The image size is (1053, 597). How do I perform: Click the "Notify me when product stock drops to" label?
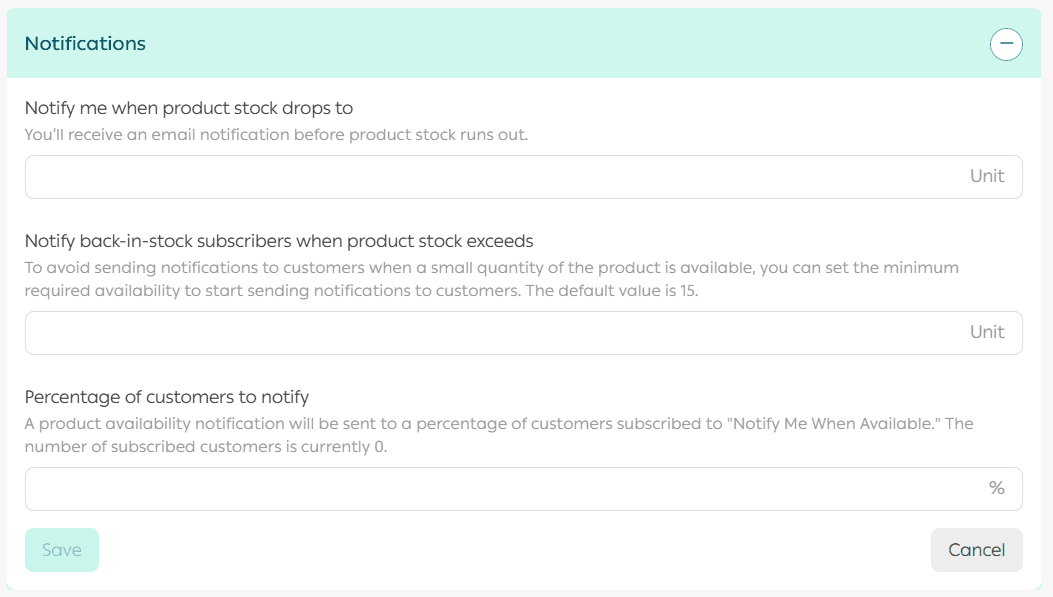click(x=189, y=108)
